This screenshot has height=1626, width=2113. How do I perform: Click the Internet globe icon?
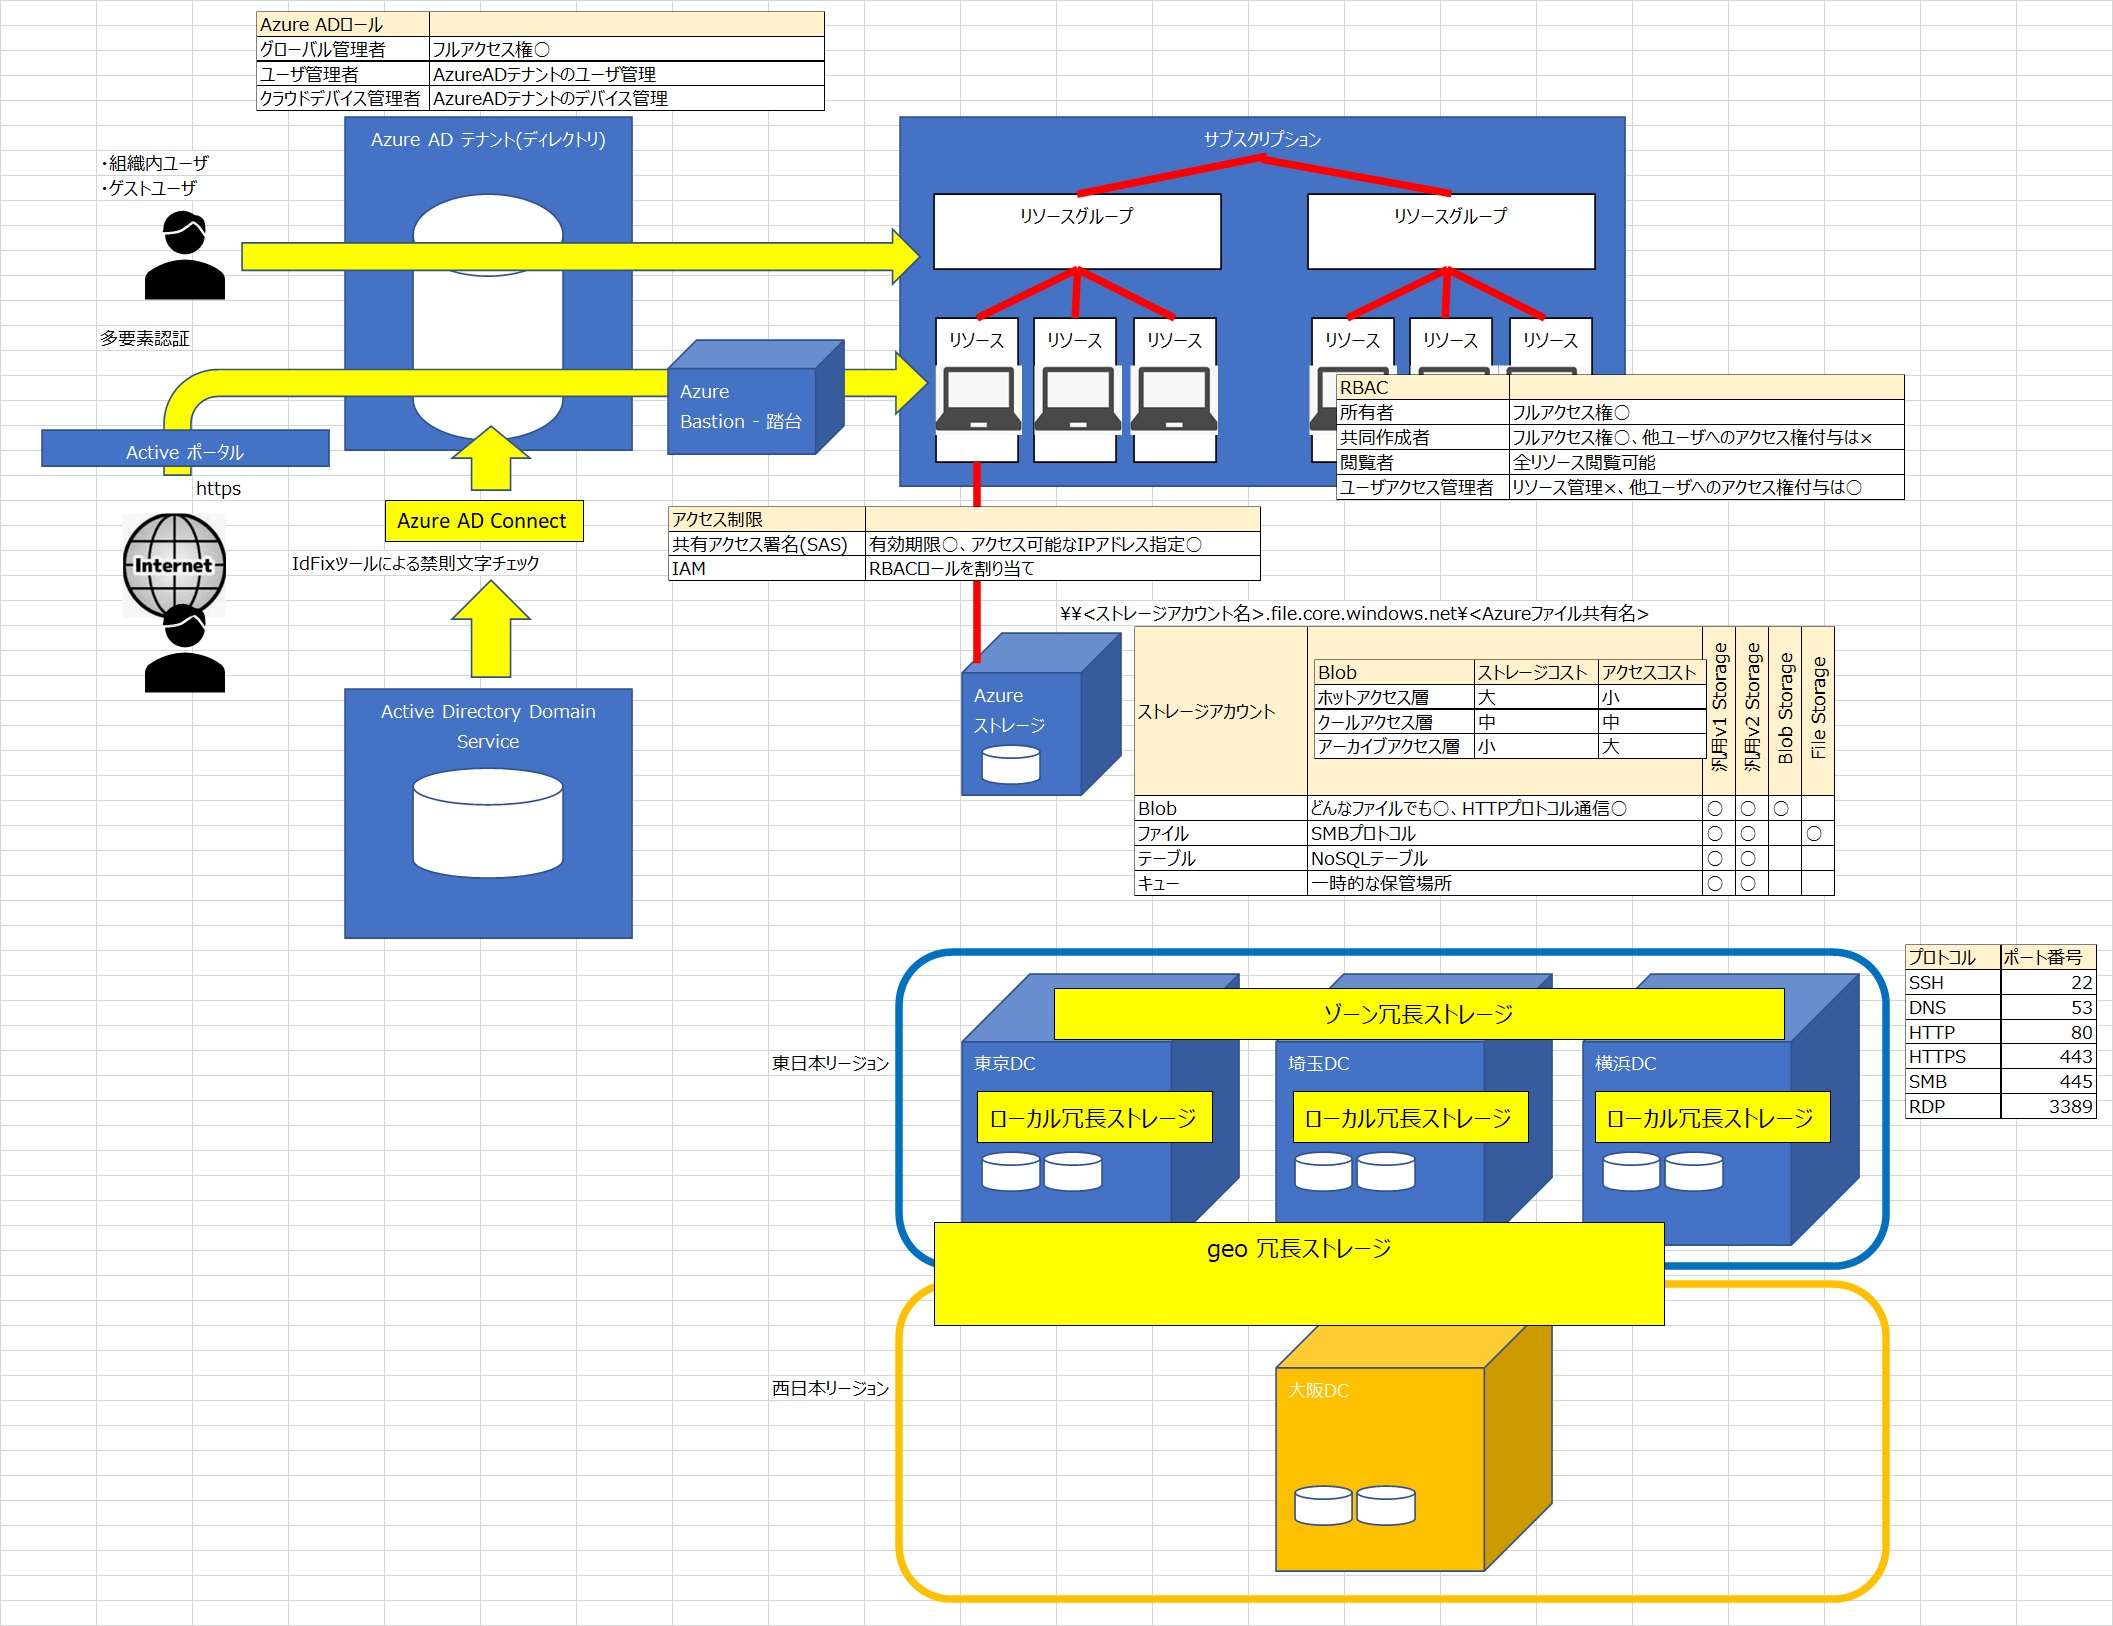click(174, 565)
